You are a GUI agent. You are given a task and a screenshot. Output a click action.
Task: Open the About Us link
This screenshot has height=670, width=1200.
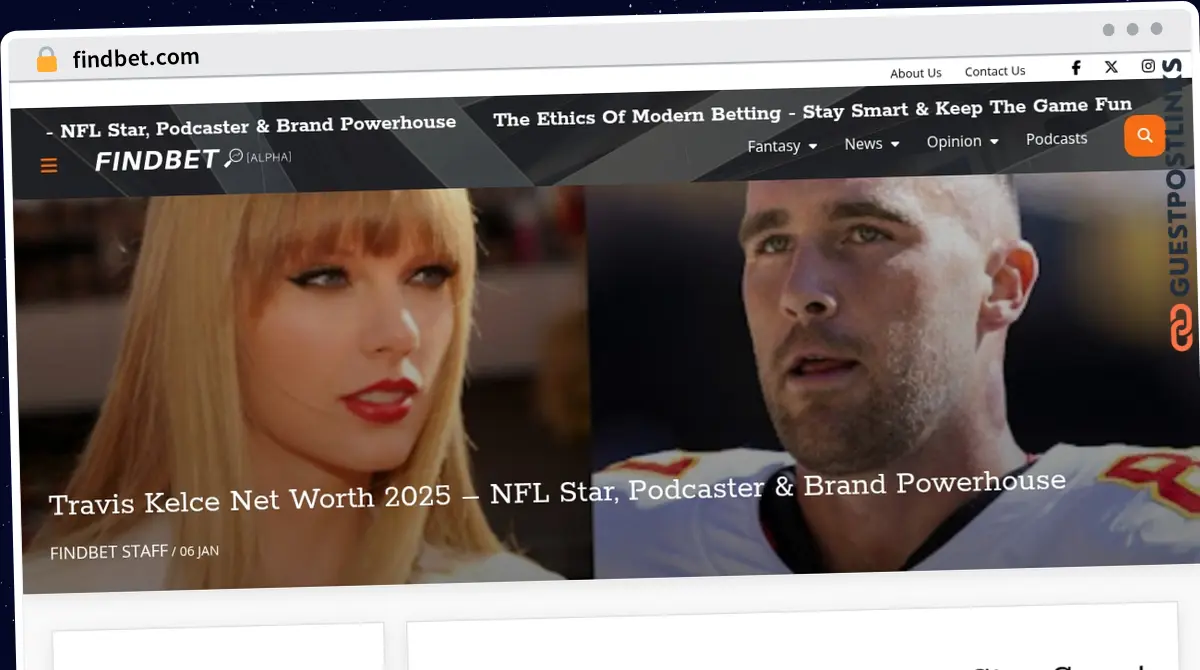(915, 73)
